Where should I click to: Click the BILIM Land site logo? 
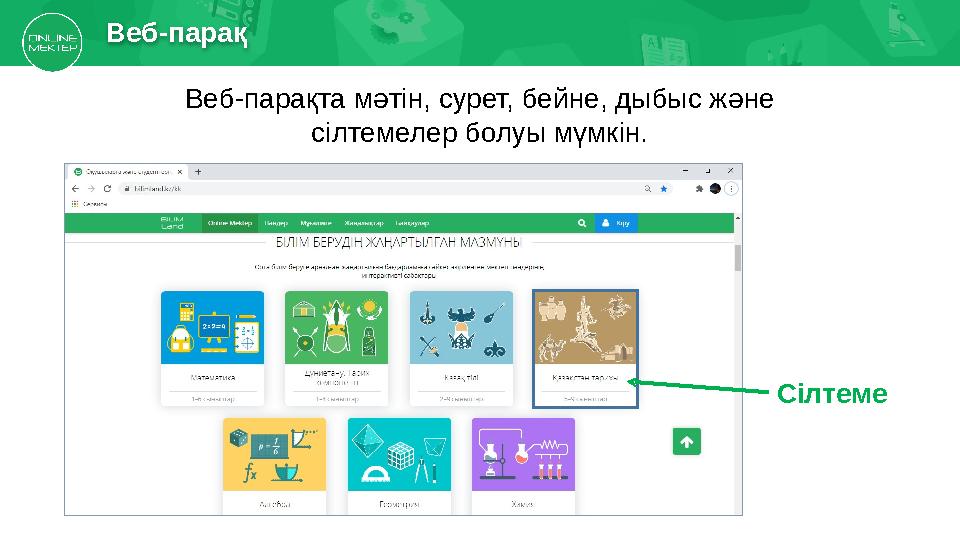172,223
